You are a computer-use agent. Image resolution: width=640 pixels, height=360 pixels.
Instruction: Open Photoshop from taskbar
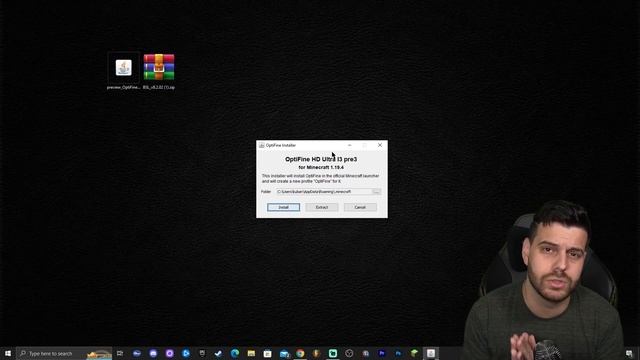pyautogui.click(x=398, y=353)
